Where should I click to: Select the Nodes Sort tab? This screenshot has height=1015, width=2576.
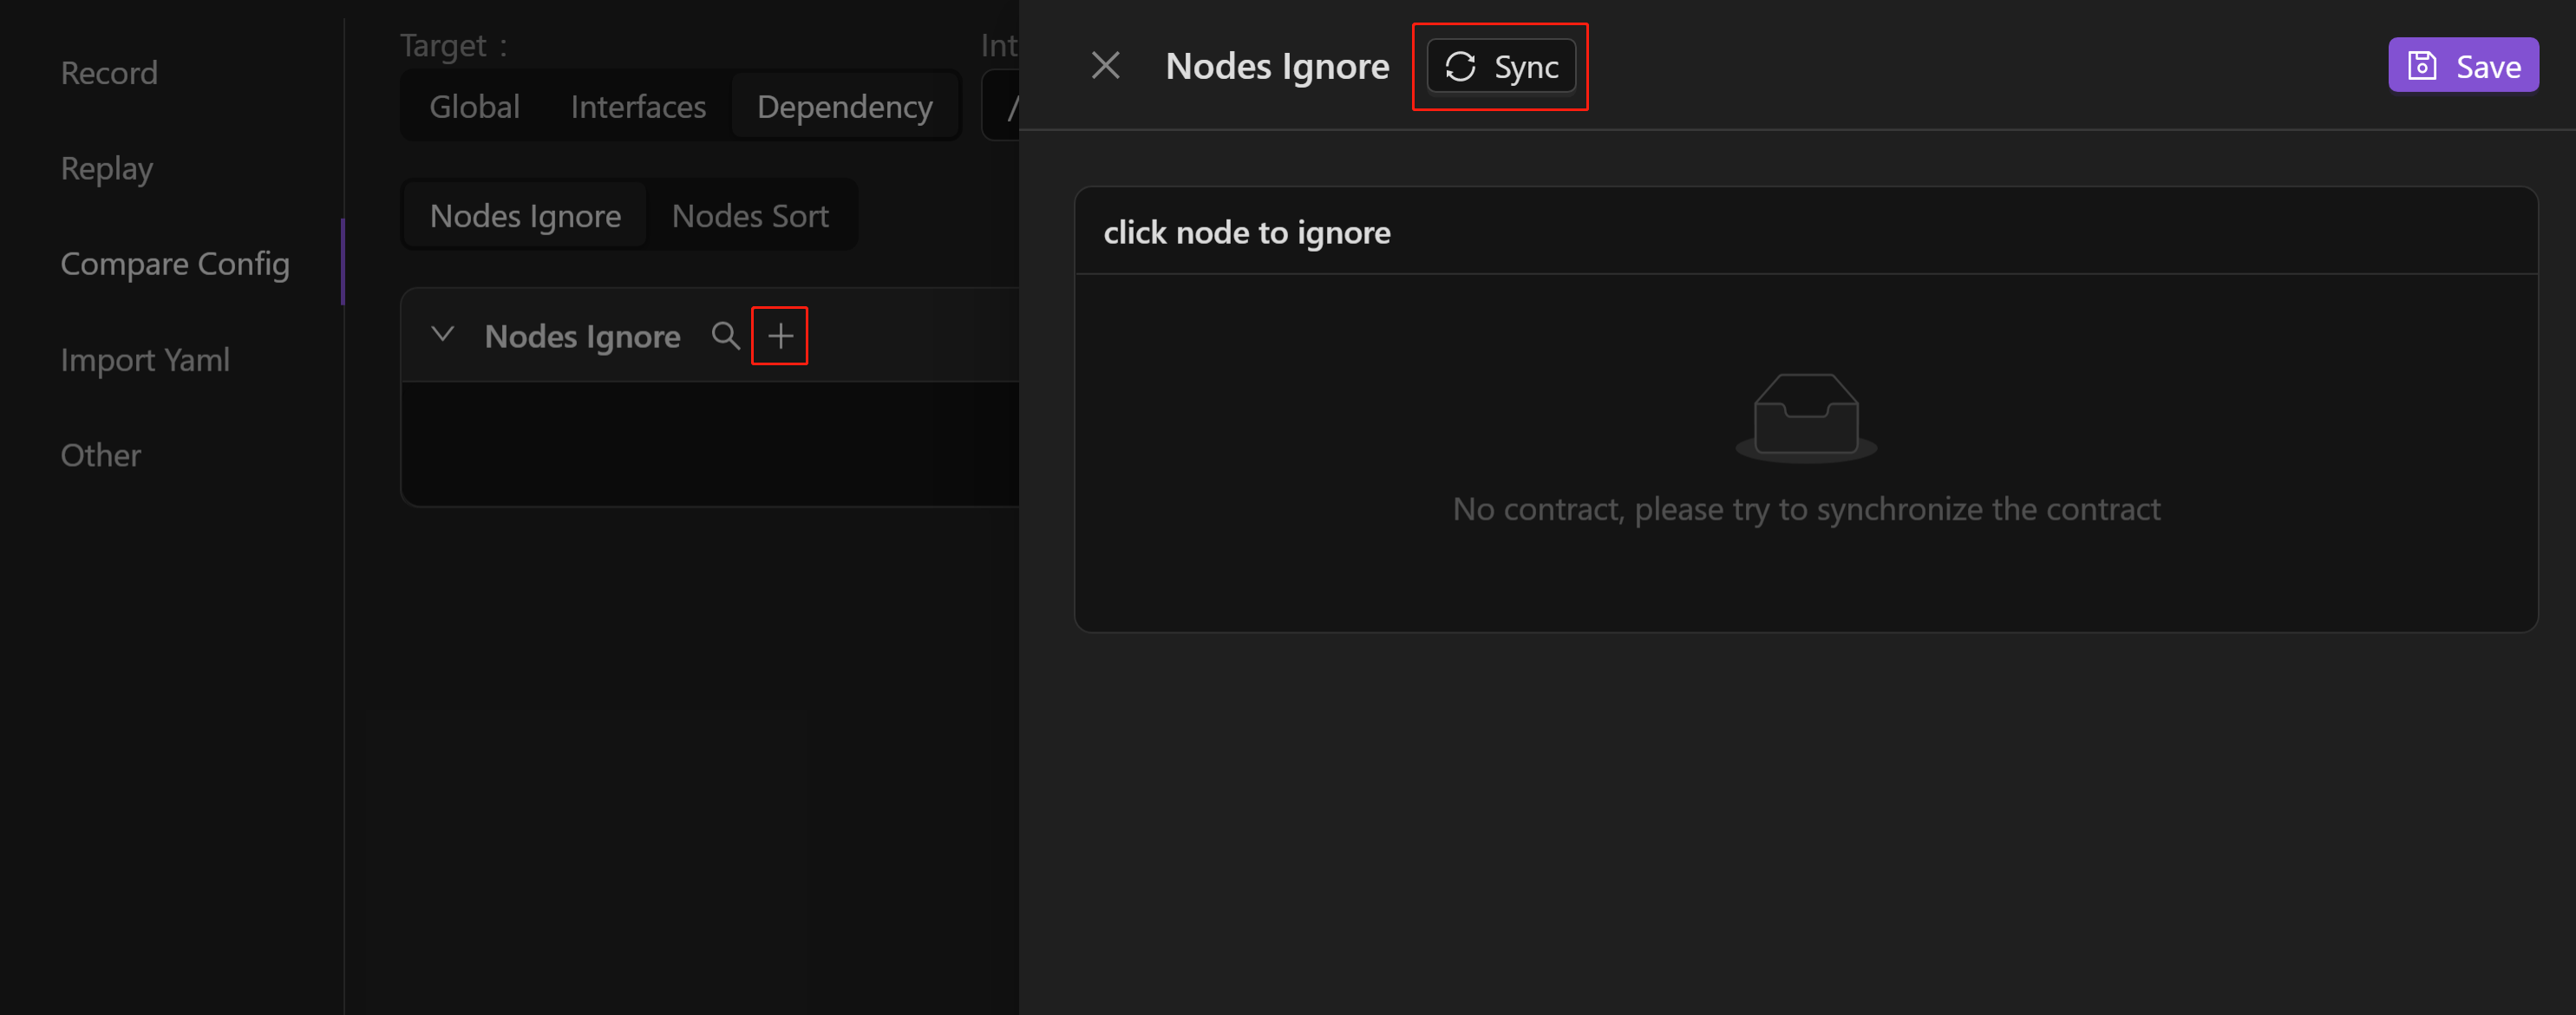click(x=750, y=215)
